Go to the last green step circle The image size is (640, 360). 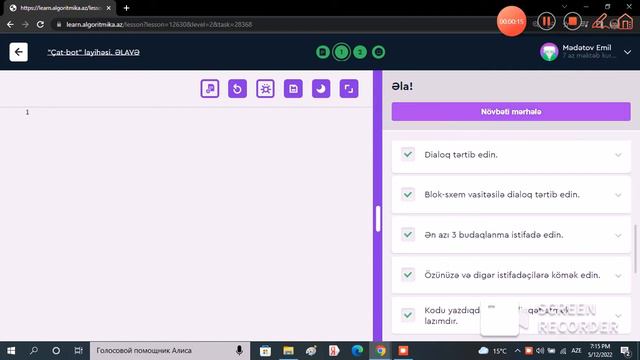click(378, 52)
